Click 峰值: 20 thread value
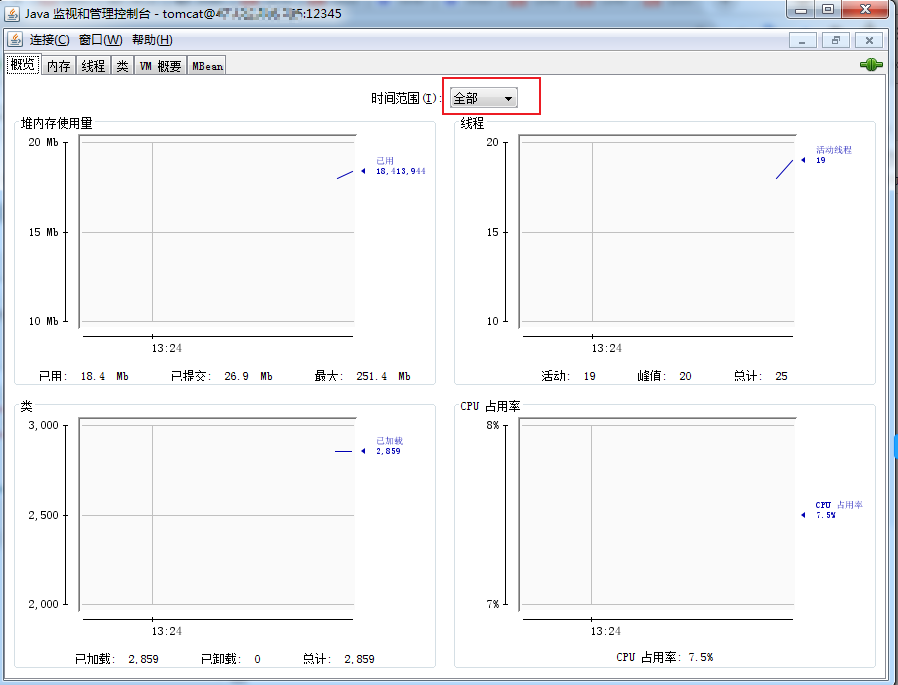 click(x=664, y=376)
